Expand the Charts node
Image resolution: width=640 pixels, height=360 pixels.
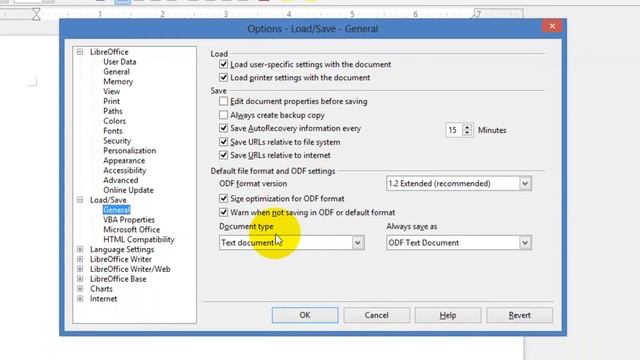tap(80, 289)
